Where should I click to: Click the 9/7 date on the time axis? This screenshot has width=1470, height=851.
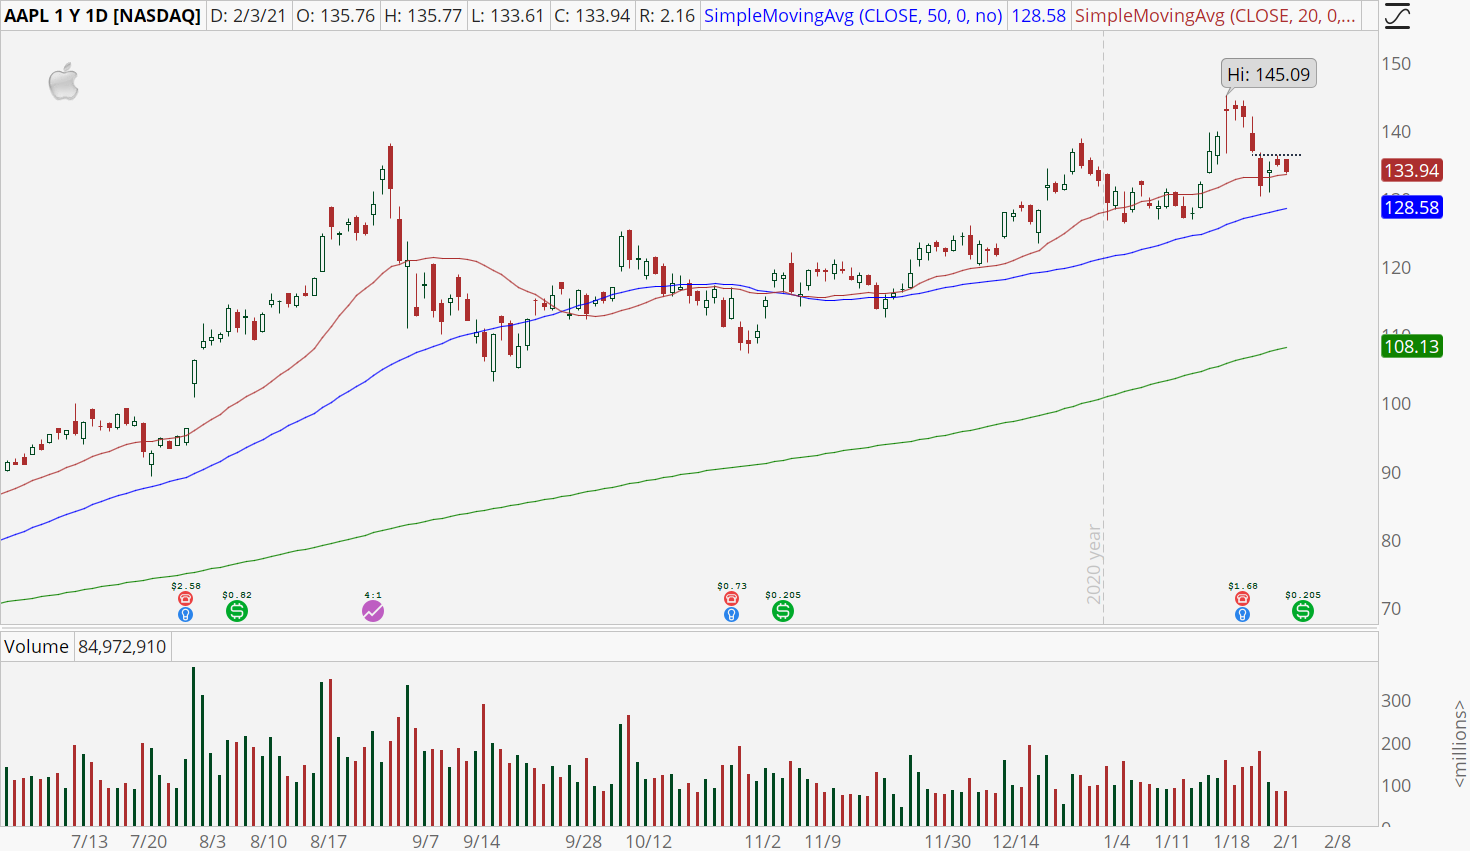click(x=426, y=841)
